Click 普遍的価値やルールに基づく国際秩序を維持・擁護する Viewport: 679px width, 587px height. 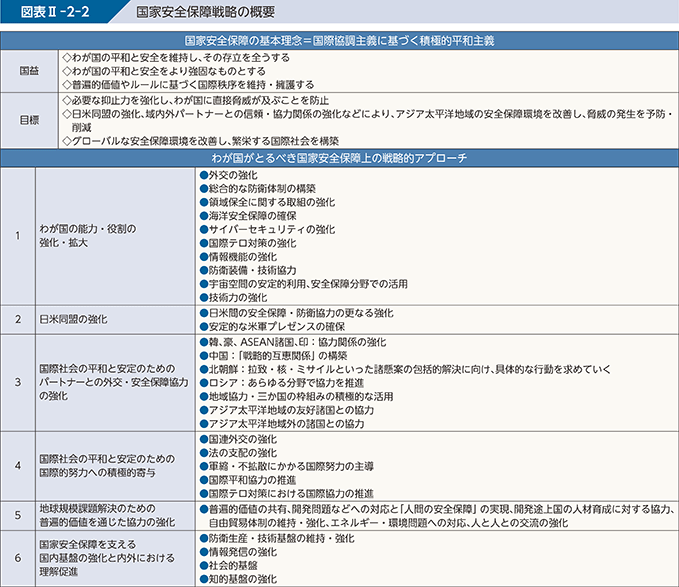pos(188,84)
